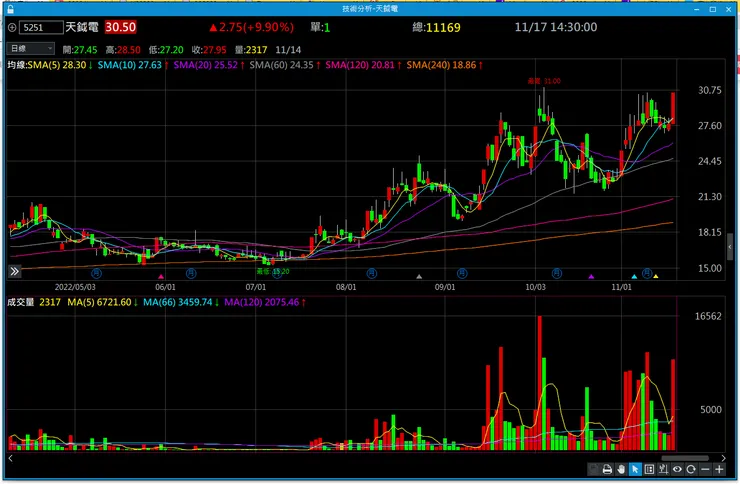
Task: Select the hand pan tool
Action: 621,469
